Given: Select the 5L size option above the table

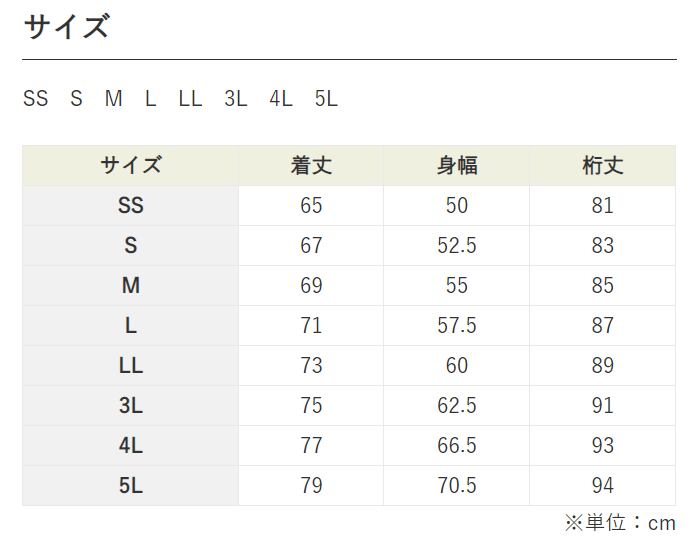Looking at the screenshot, I should [x=326, y=99].
